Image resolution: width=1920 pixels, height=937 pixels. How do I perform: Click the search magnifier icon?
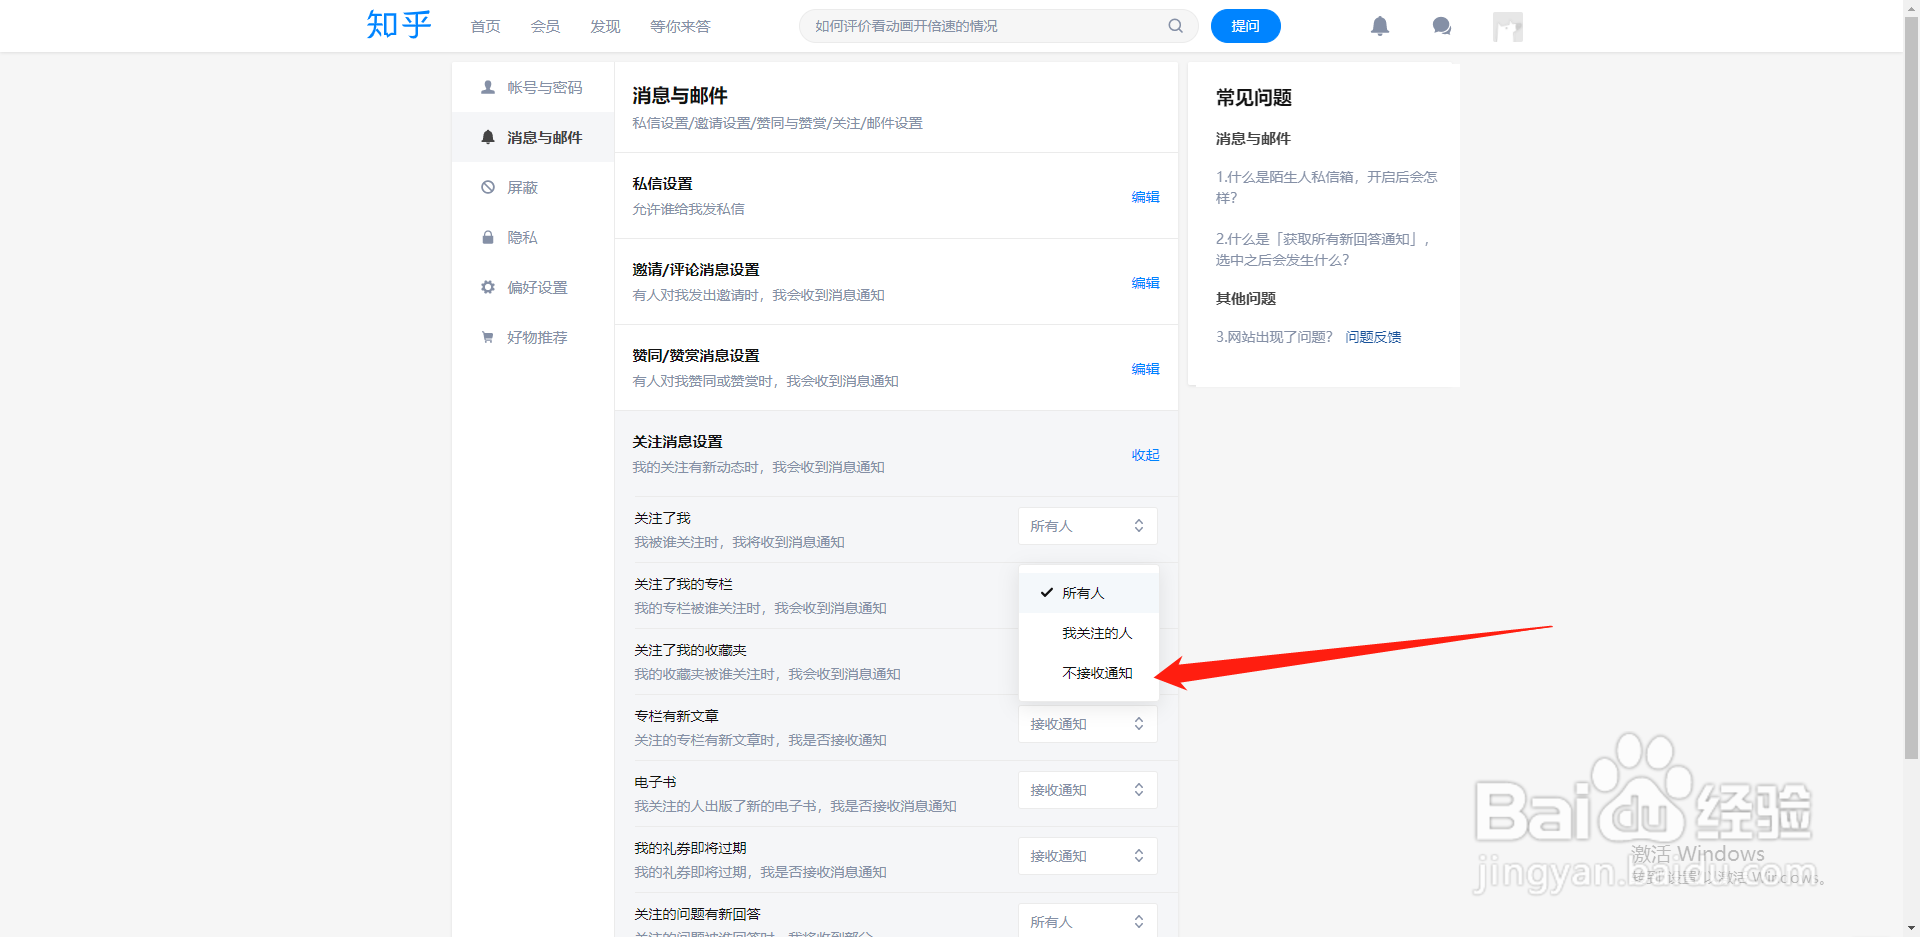(1175, 26)
